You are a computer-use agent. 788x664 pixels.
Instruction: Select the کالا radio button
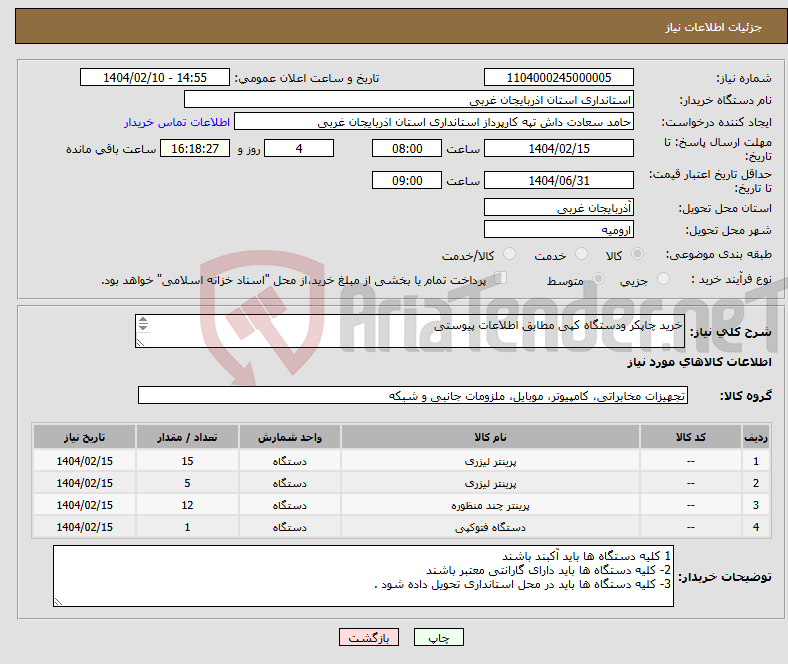[638, 255]
